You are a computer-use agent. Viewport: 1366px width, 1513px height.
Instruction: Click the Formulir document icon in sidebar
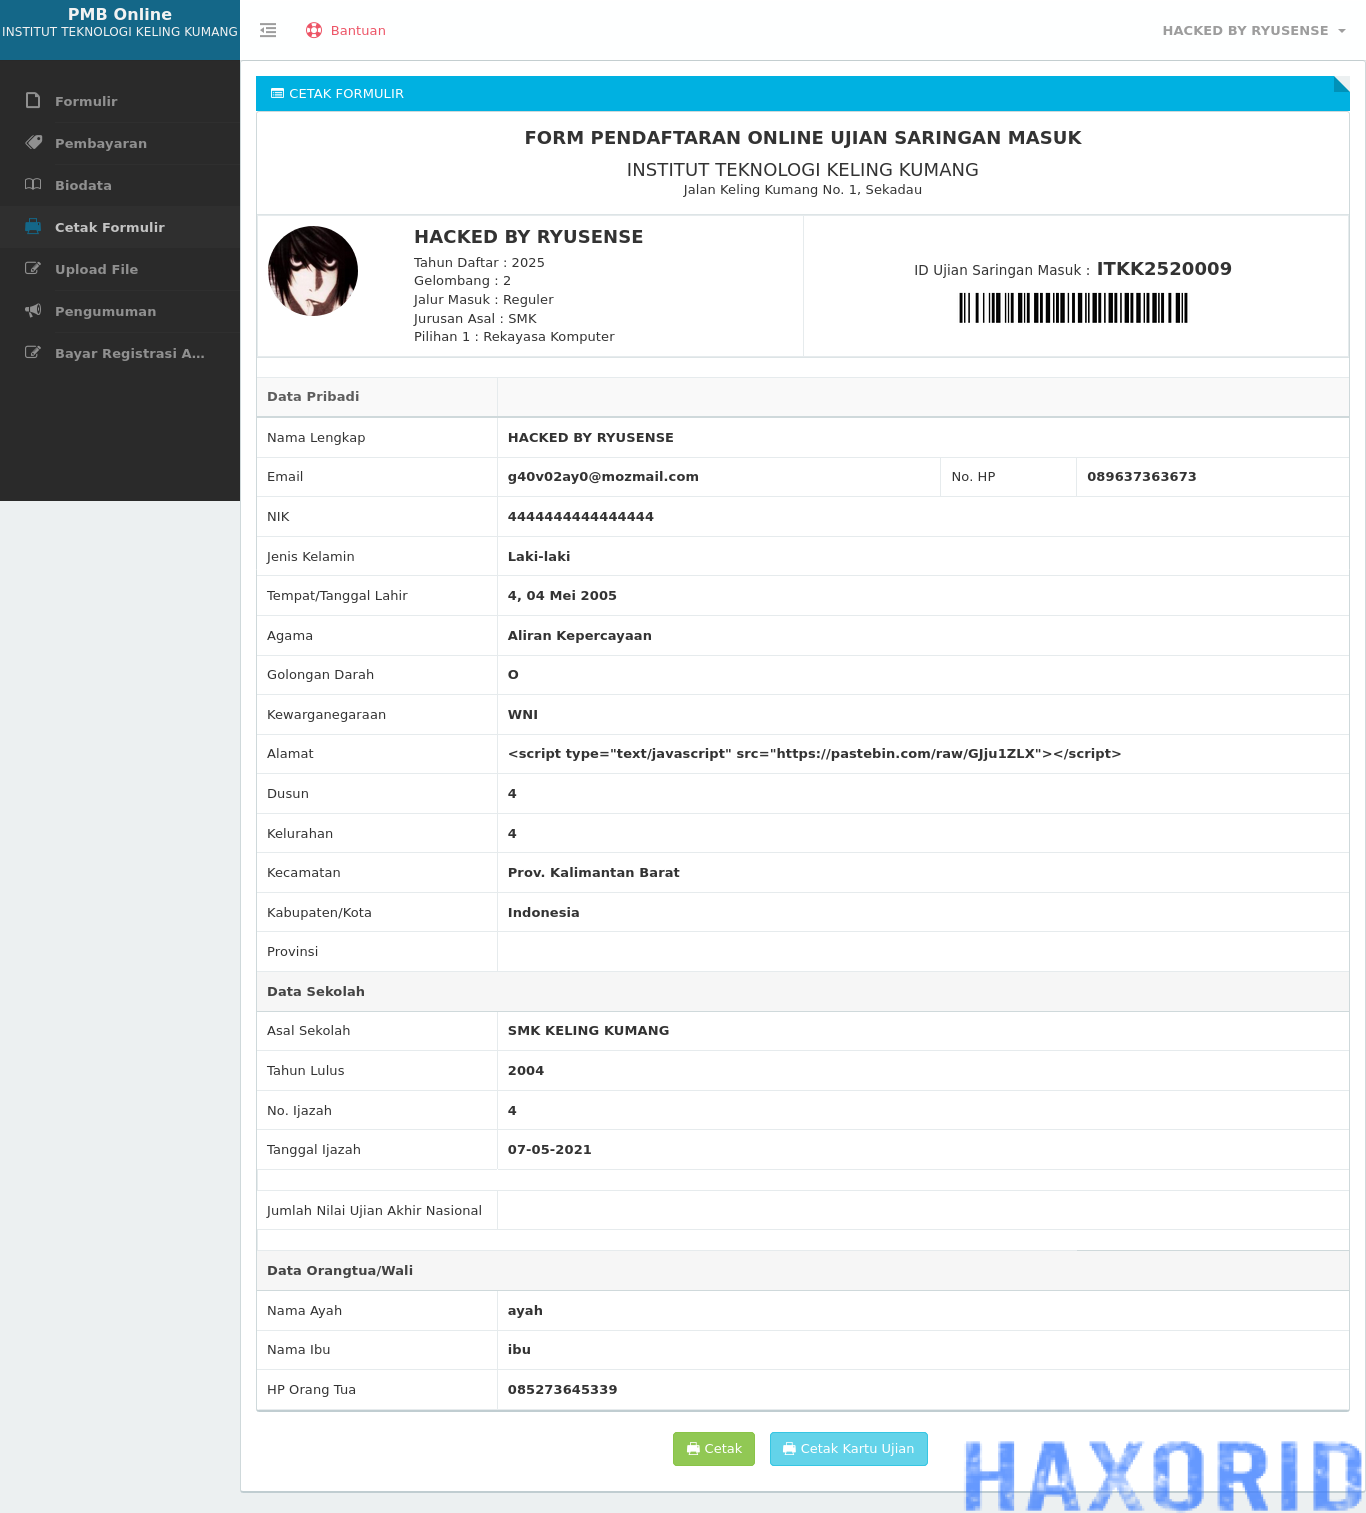point(33,101)
